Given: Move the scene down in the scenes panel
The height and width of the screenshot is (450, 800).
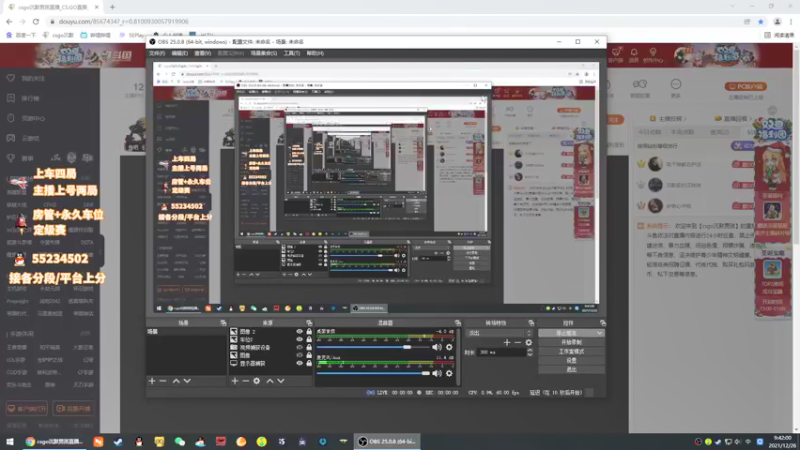Looking at the screenshot, I should 187,381.
